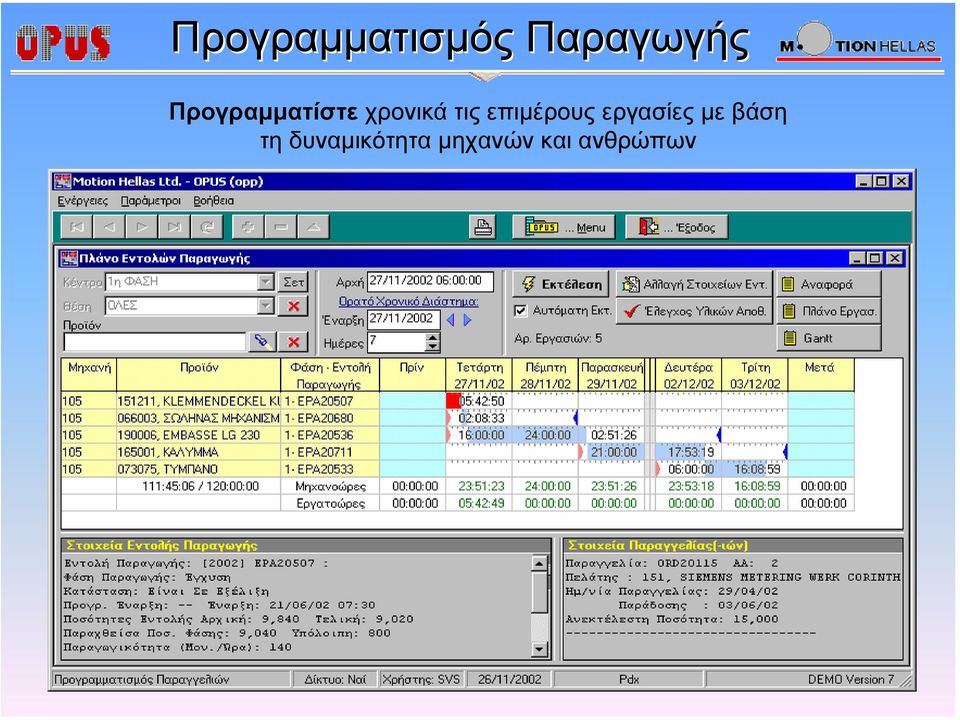Image resolution: width=960 pixels, height=720 pixels.
Task: Expand the Θέση ΟΛΕΣ dropdown
Action: (x=265, y=306)
